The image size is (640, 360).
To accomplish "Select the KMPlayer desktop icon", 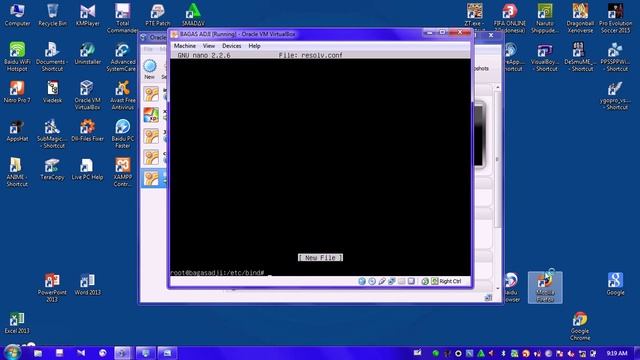I will [87, 15].
